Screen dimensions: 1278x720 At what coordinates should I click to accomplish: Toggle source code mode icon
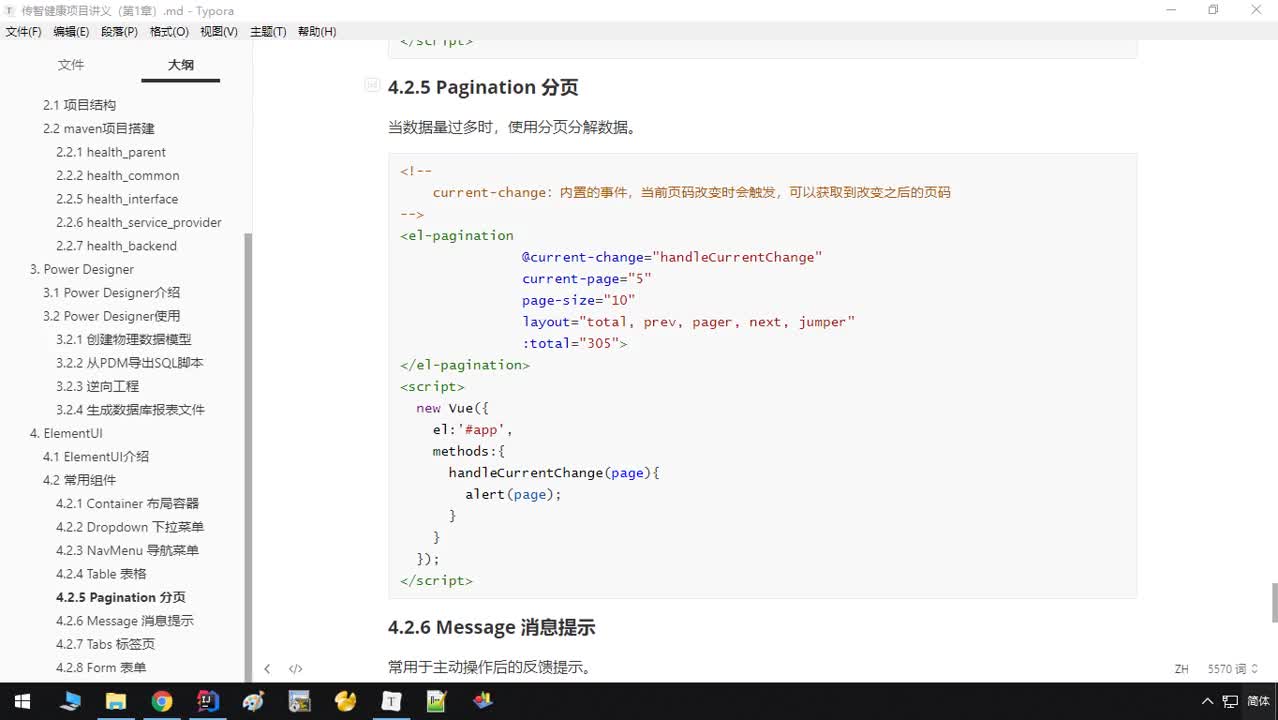point(296,669)
